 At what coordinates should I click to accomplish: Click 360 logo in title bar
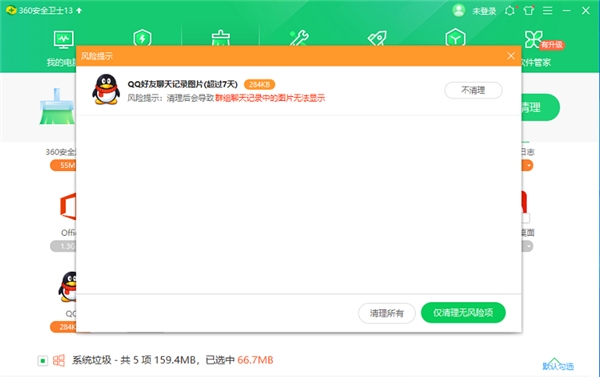11,10
